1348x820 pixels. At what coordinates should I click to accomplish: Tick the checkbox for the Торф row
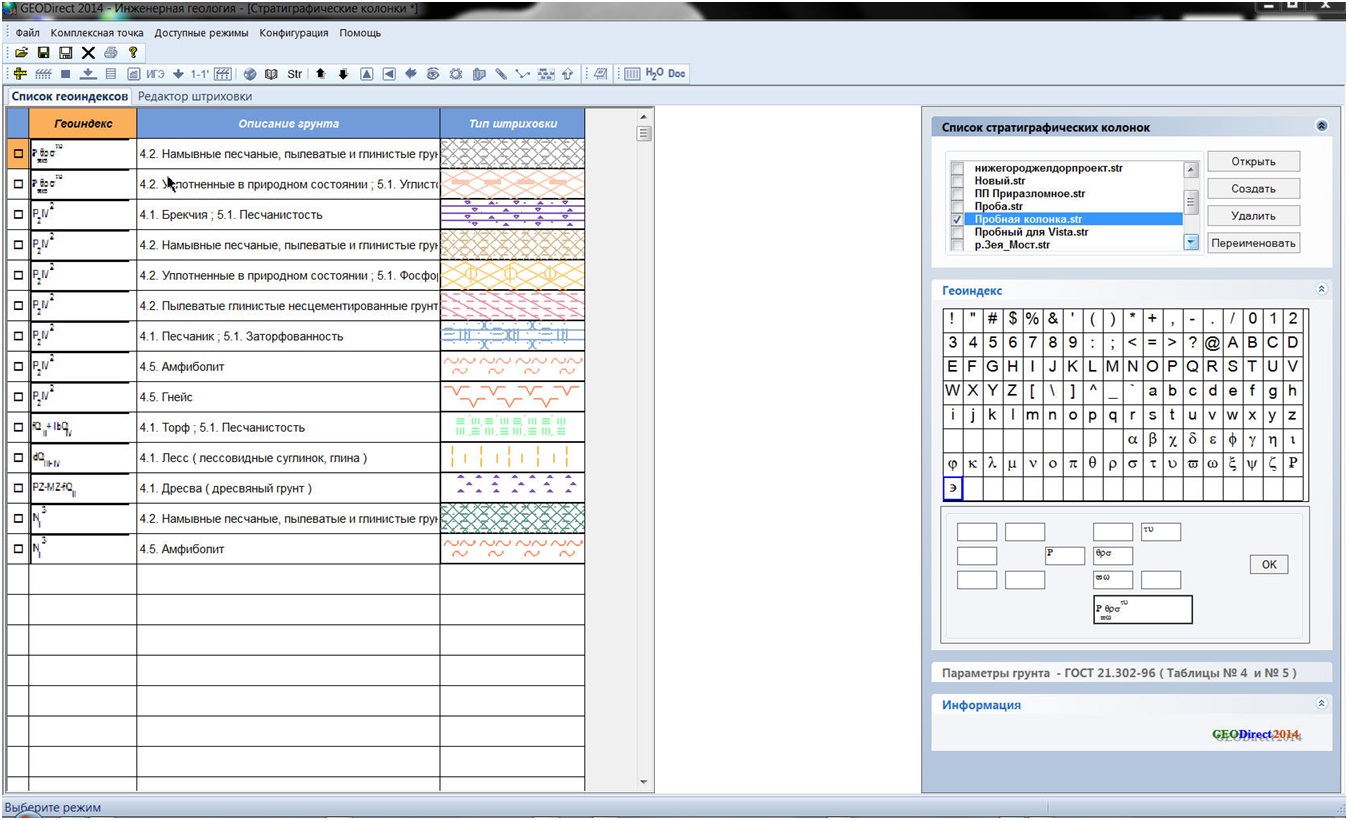[x=18, y=427]
